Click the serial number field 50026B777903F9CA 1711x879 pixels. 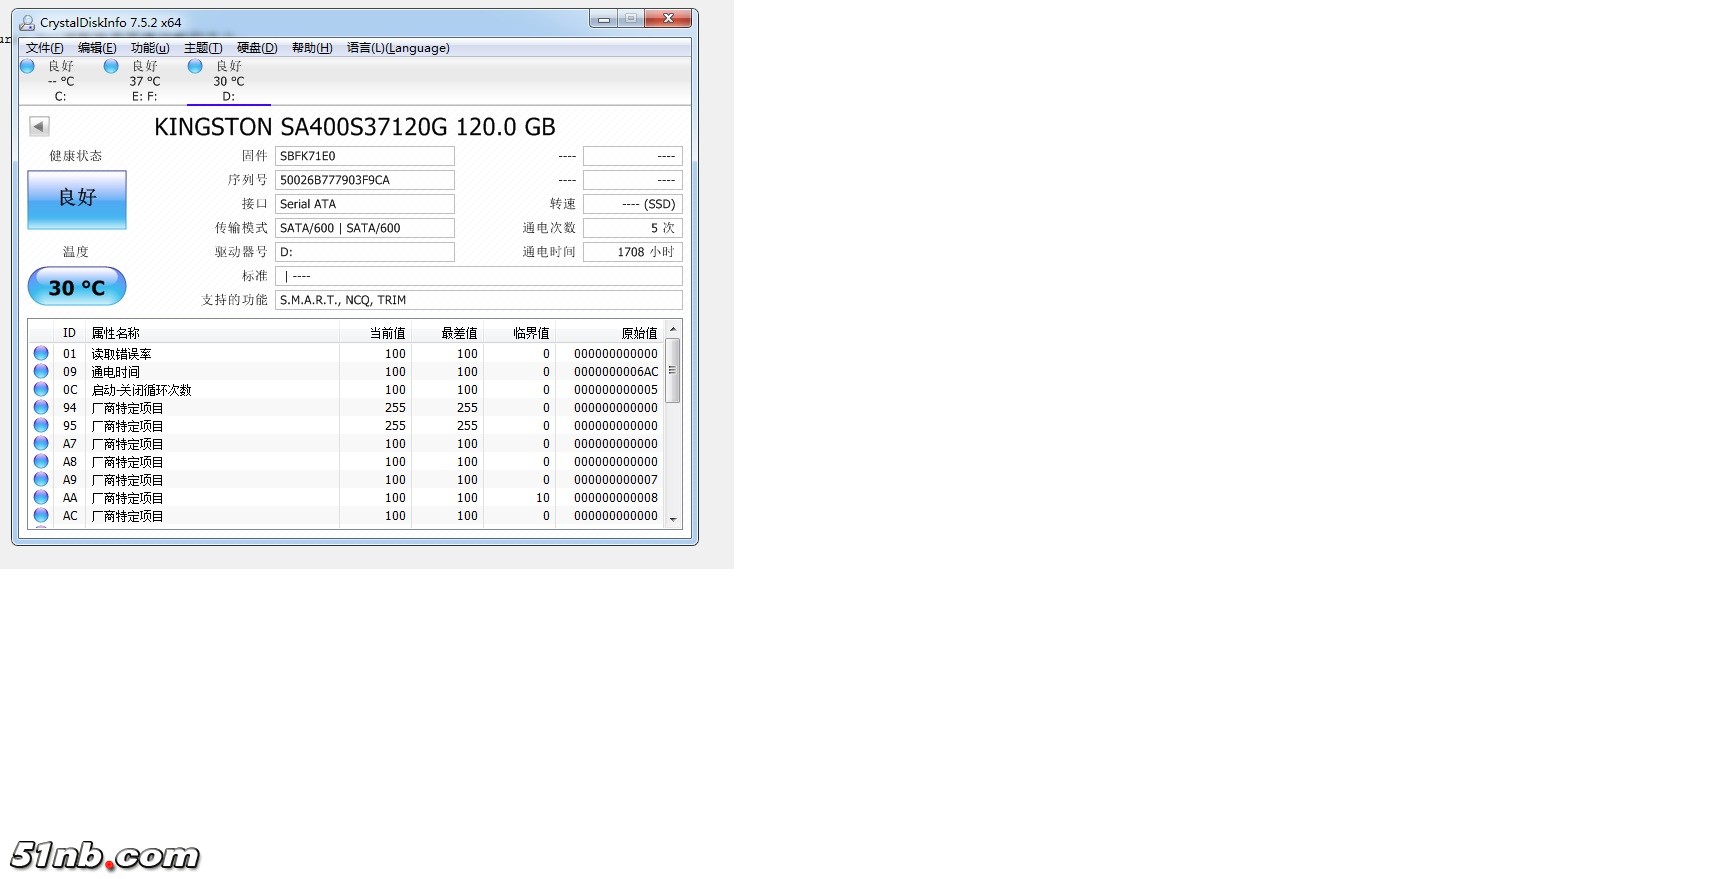click(365, 180)
